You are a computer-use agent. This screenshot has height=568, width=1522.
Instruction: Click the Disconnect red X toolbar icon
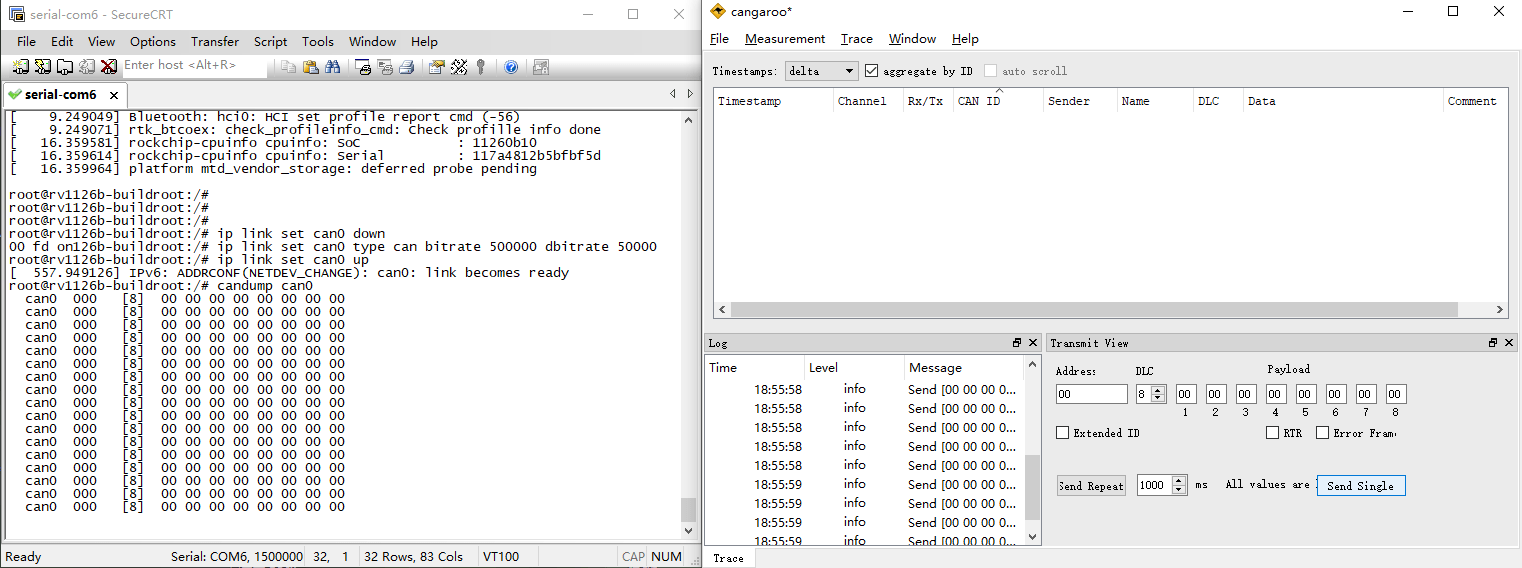(x=108, y=67)
